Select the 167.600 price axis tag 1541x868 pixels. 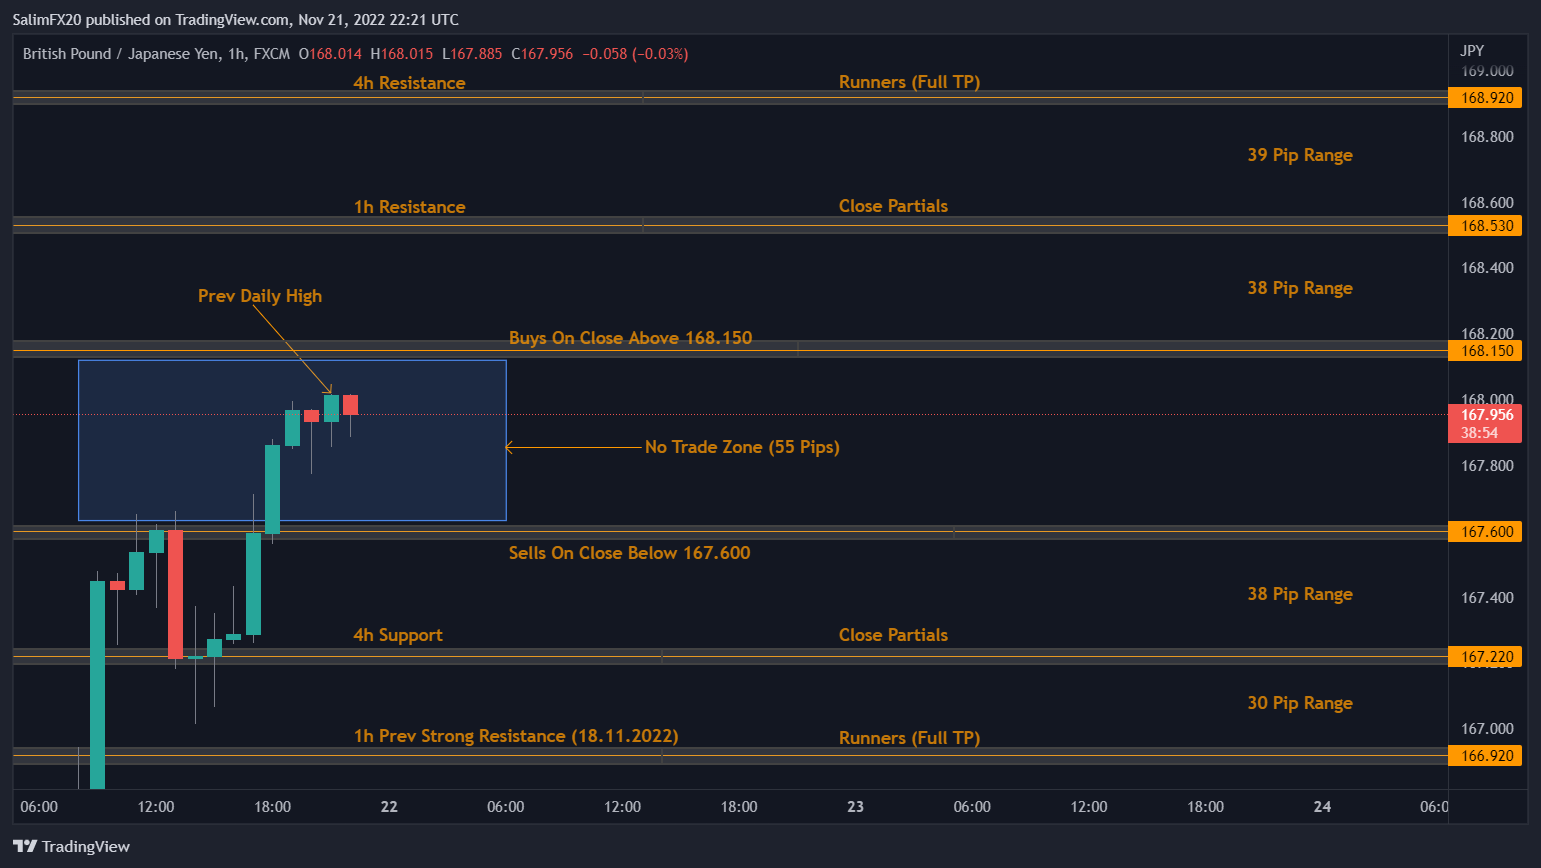(x=1486, y=532)
